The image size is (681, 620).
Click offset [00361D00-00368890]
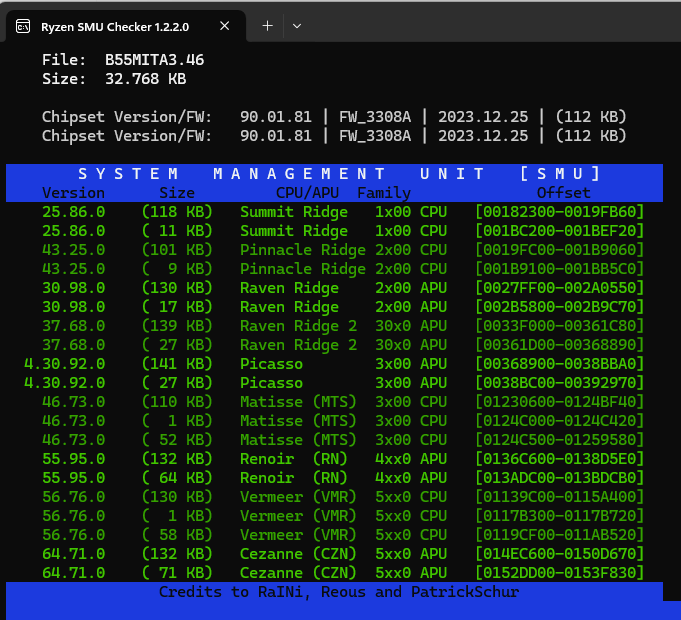click(x=559, y=345)
